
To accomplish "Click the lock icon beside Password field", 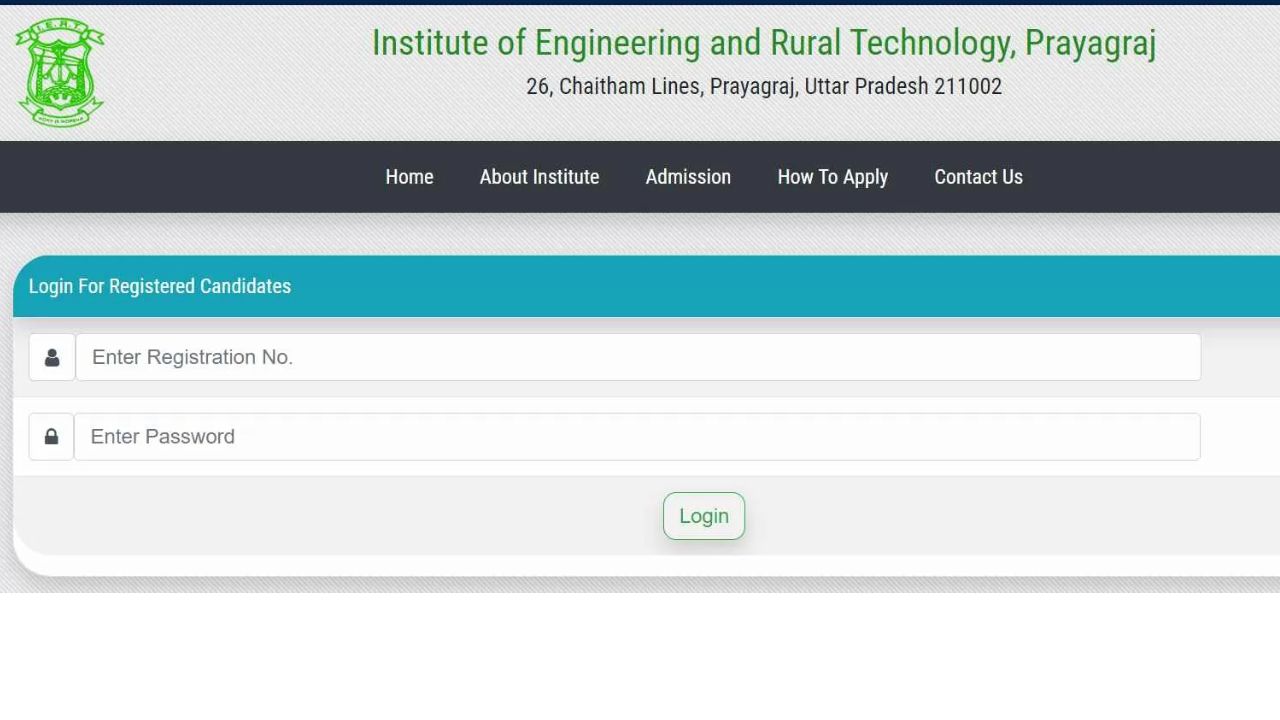I will click(51, 437).
